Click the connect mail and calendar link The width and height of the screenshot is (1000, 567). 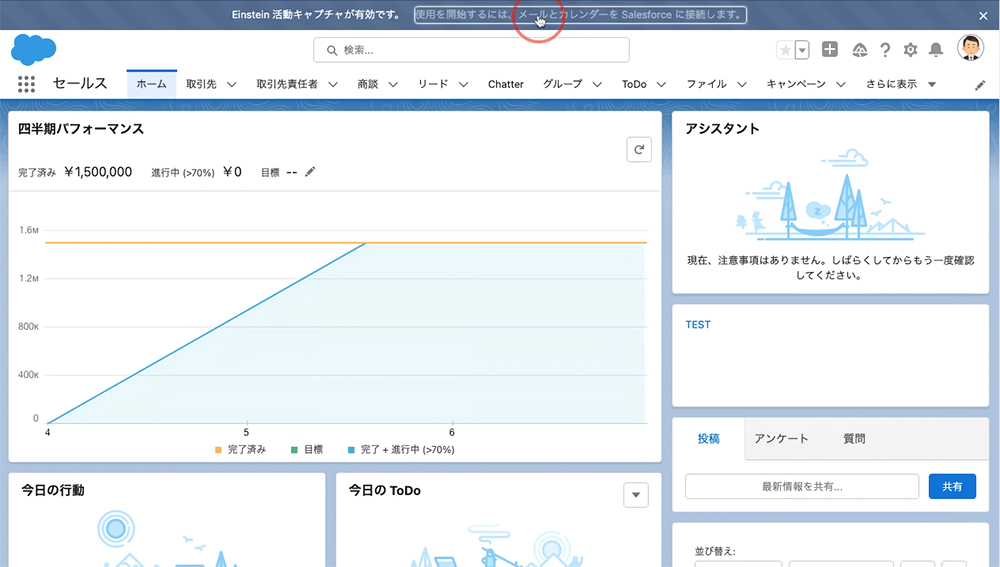coord(580,15)
